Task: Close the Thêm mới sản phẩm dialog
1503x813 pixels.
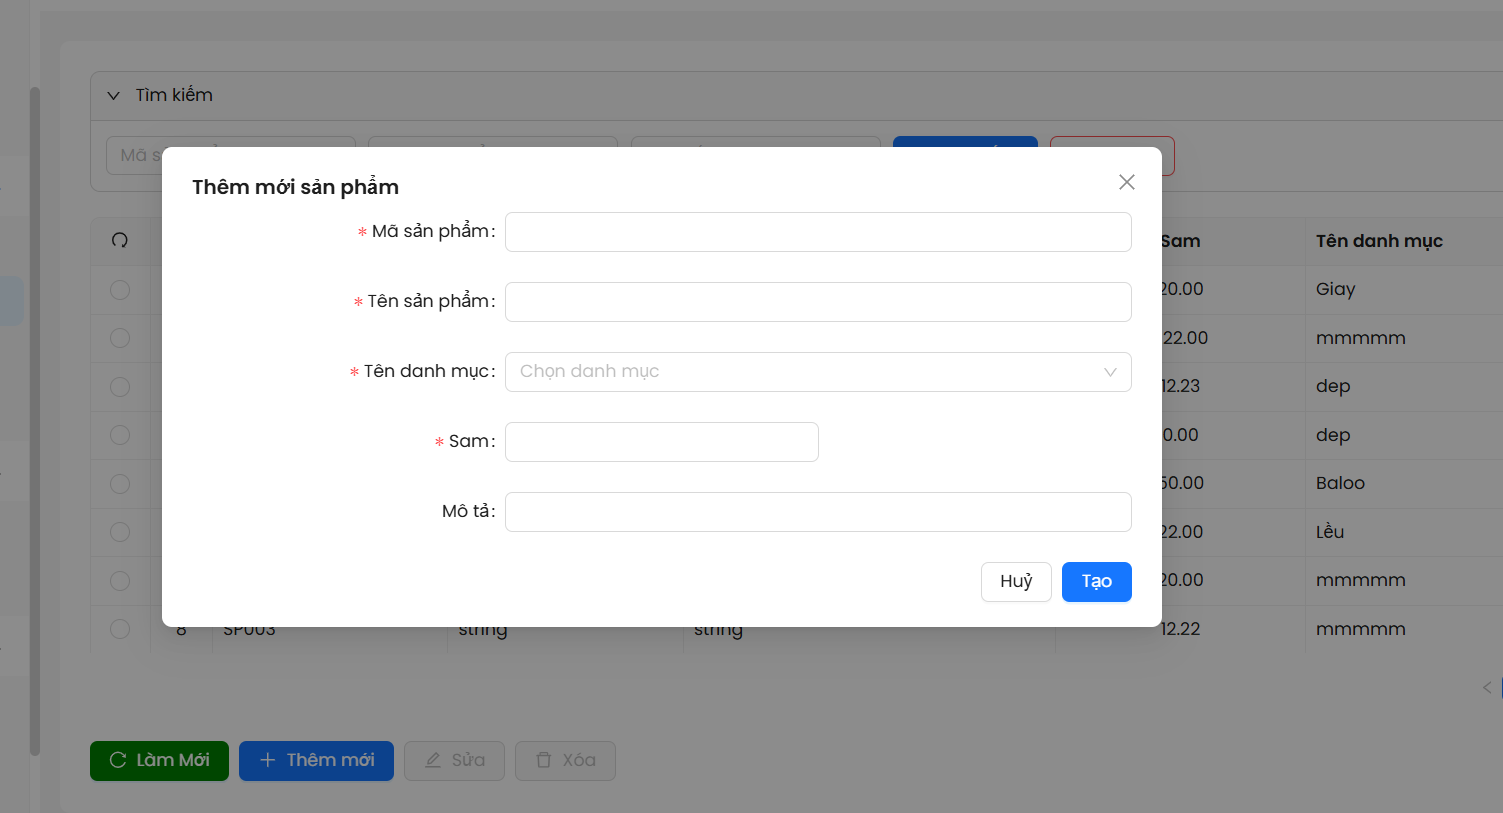Action: pos(1126,182)
